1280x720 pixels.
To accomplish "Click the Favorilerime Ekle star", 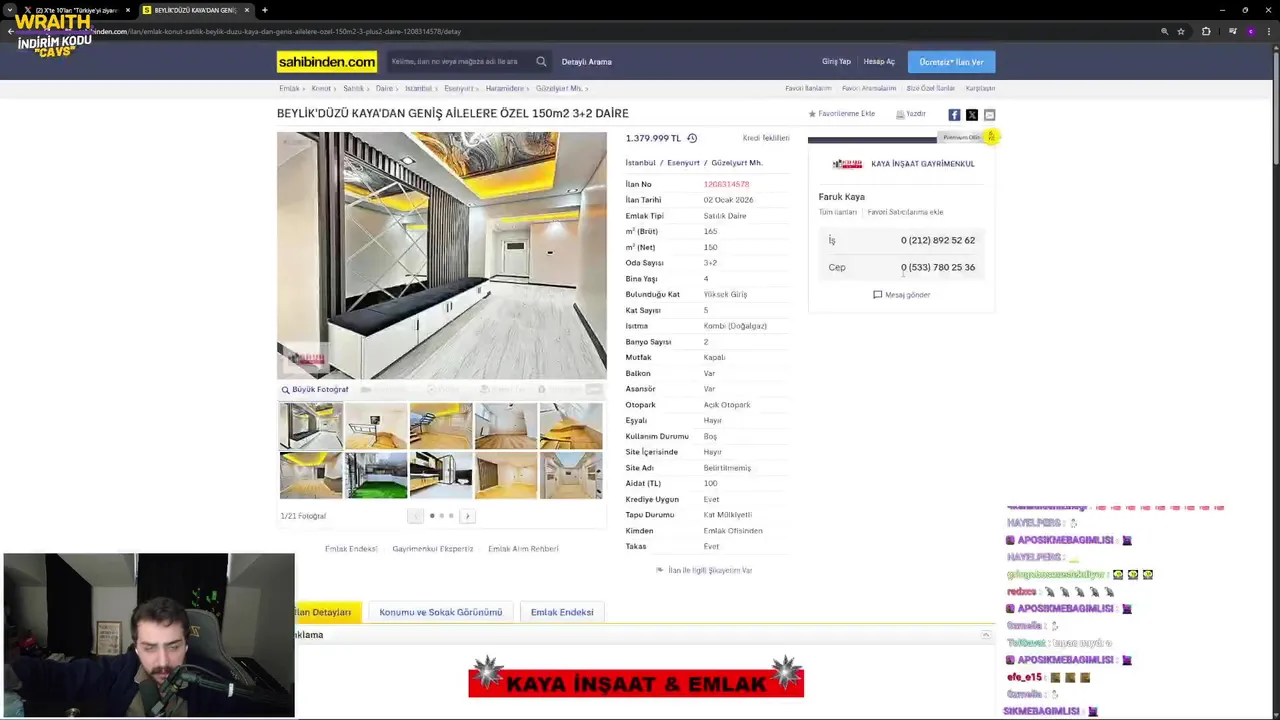I will tap(812, 114).
